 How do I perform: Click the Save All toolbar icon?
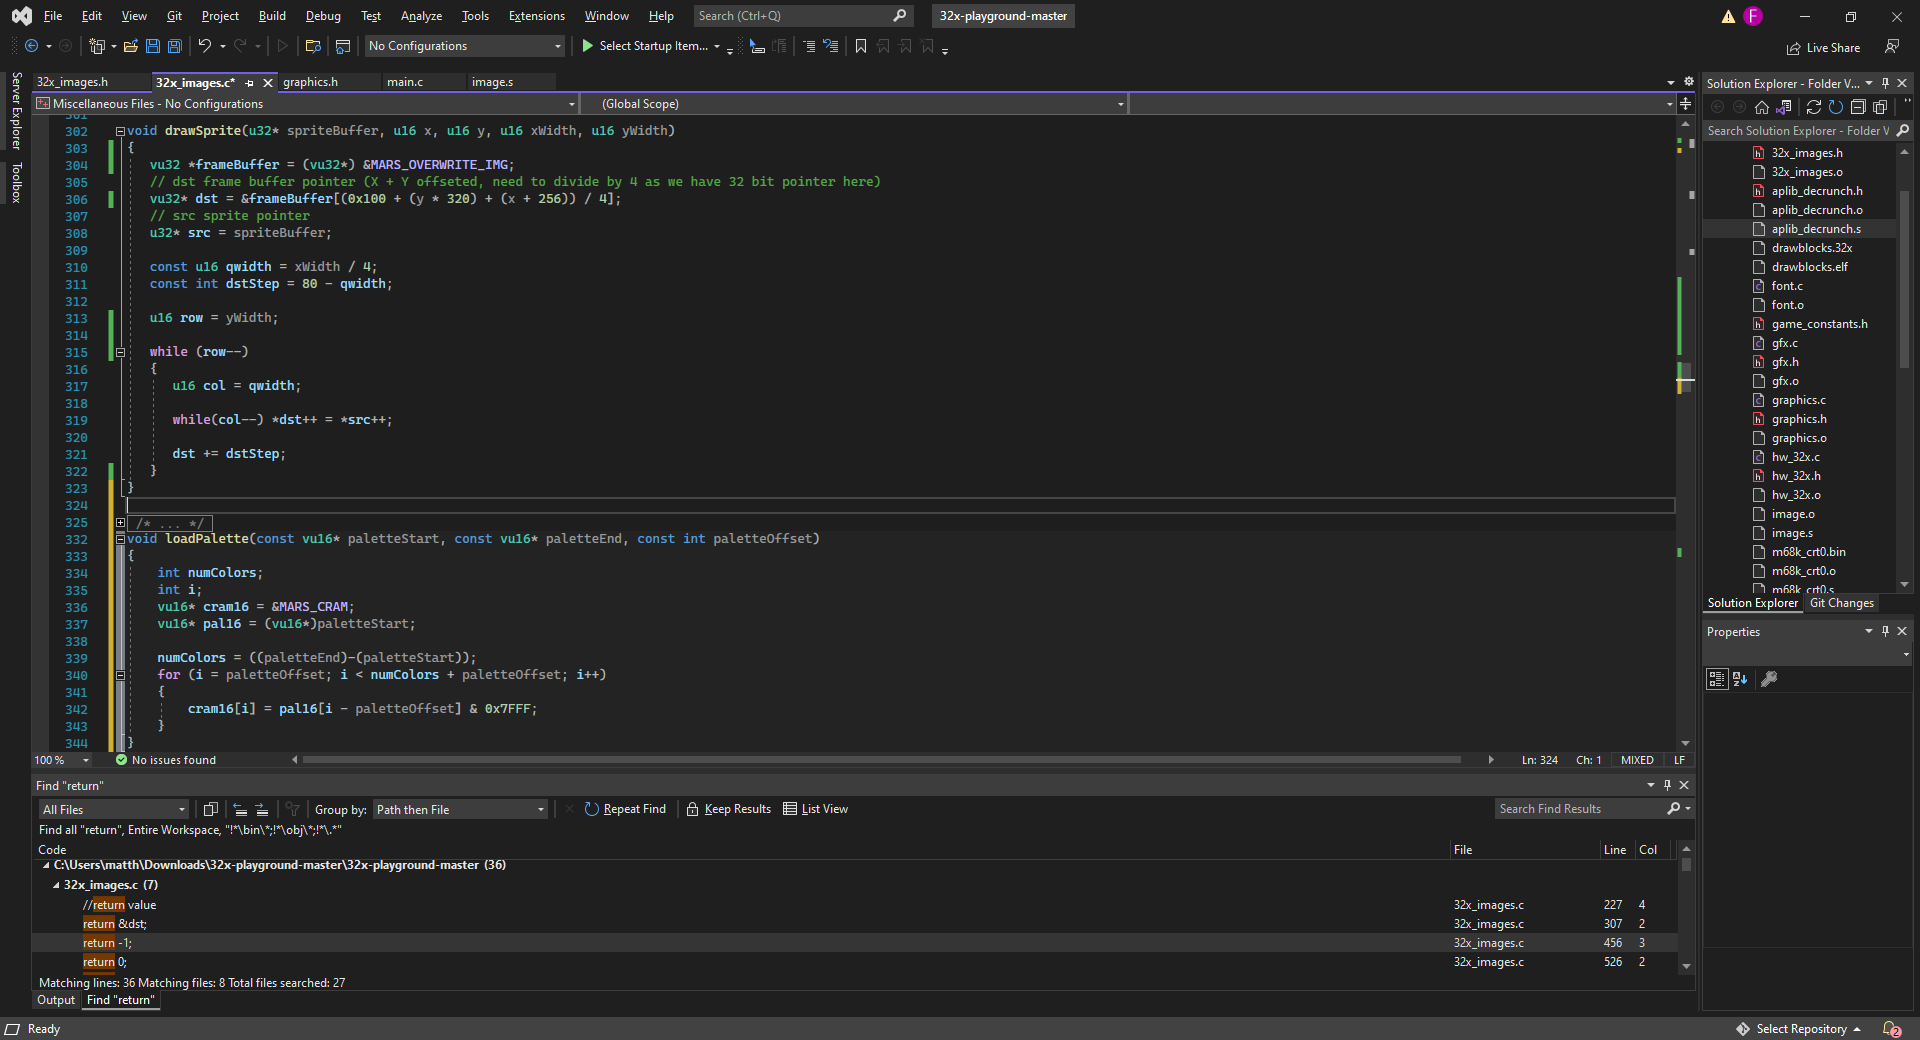[175, 46]
